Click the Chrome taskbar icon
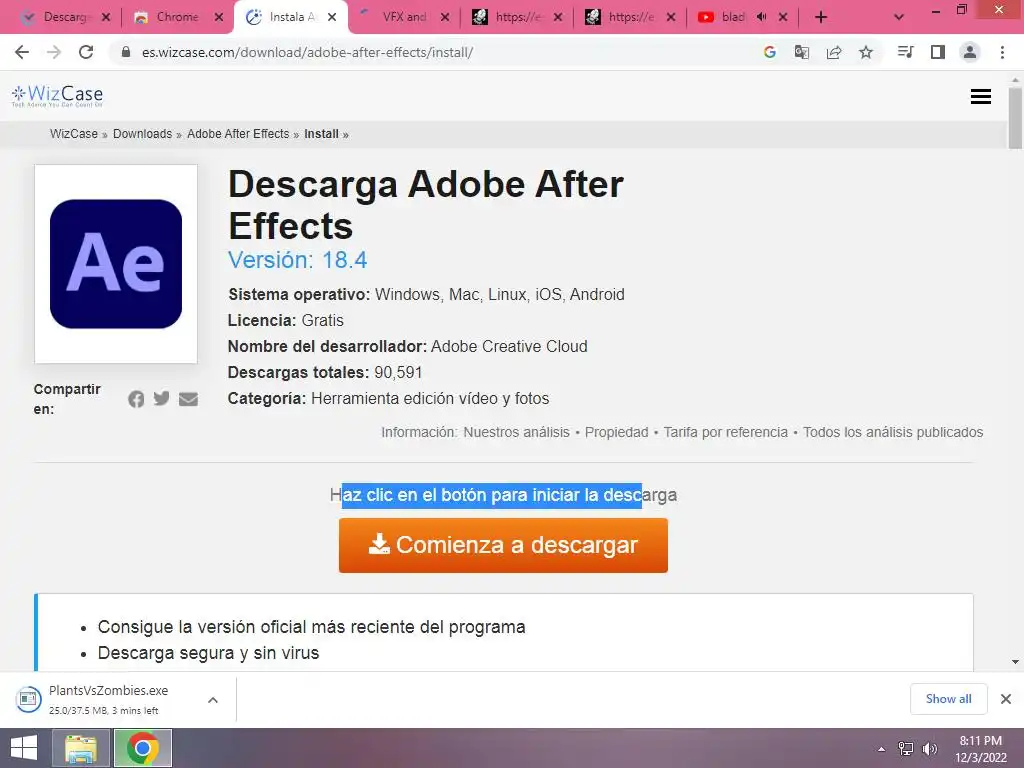This screenshot has width=1024, height=768. coord(143,748)
